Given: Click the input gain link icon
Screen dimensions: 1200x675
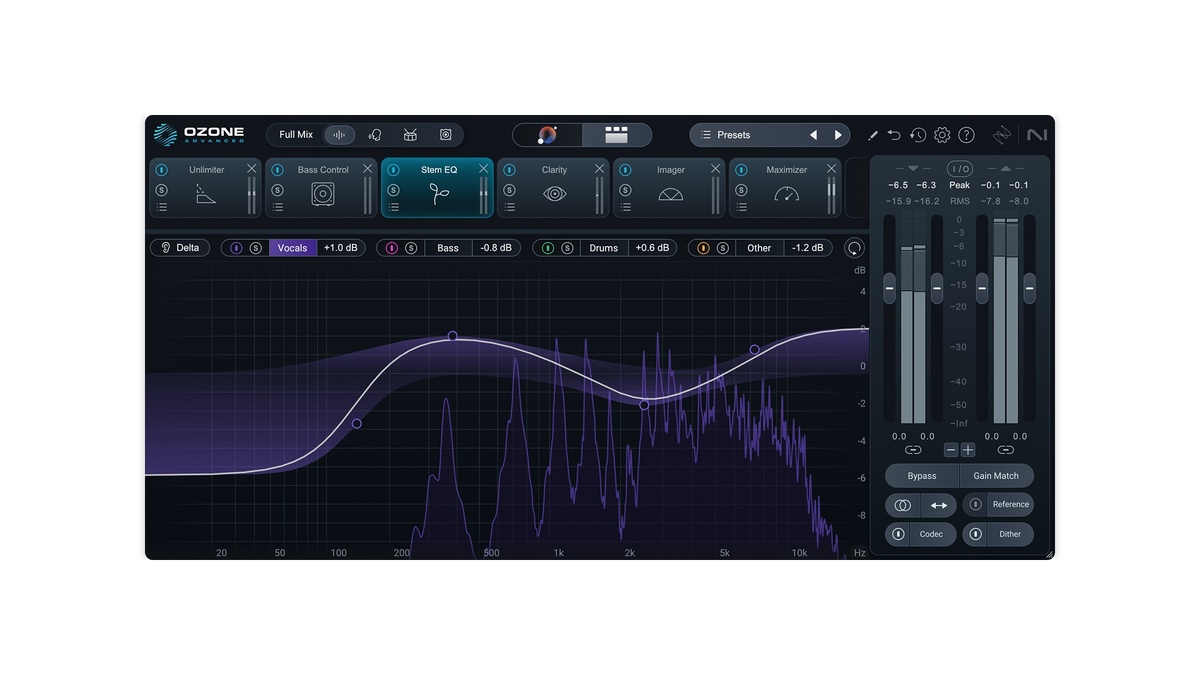Looking at the screenshot, I should click(x=913, y=450).
